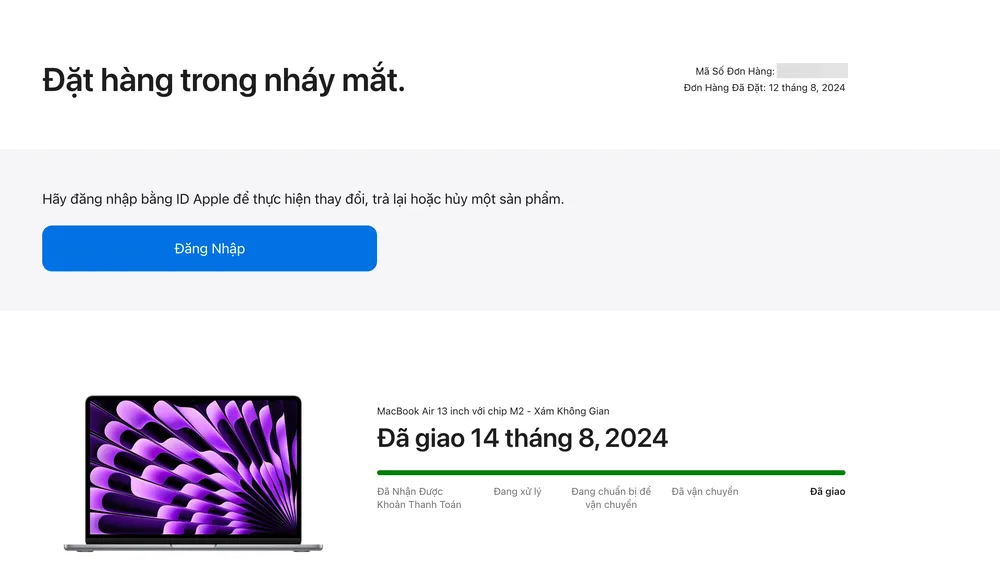Click the progress bar's leftmost endpoint
This screenshot has height=583, width=1000.
tap(378, 470)
